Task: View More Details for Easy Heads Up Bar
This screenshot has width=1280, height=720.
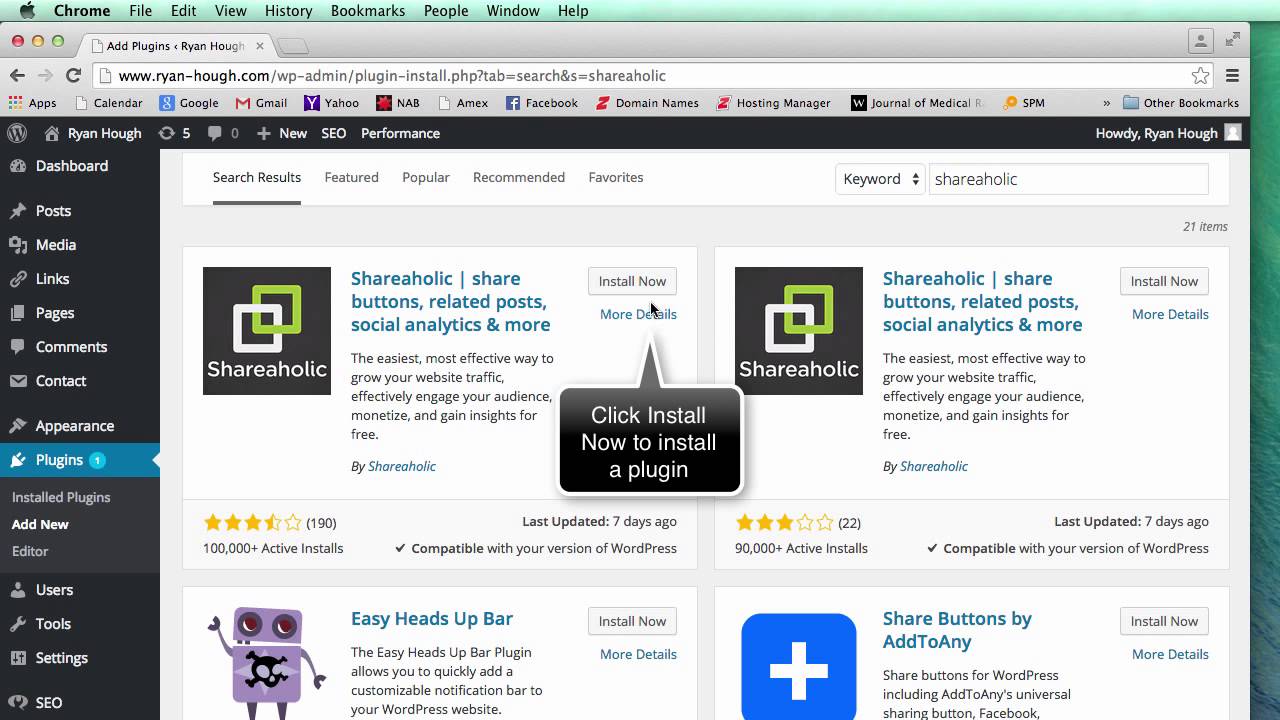Action: [638, 654]
